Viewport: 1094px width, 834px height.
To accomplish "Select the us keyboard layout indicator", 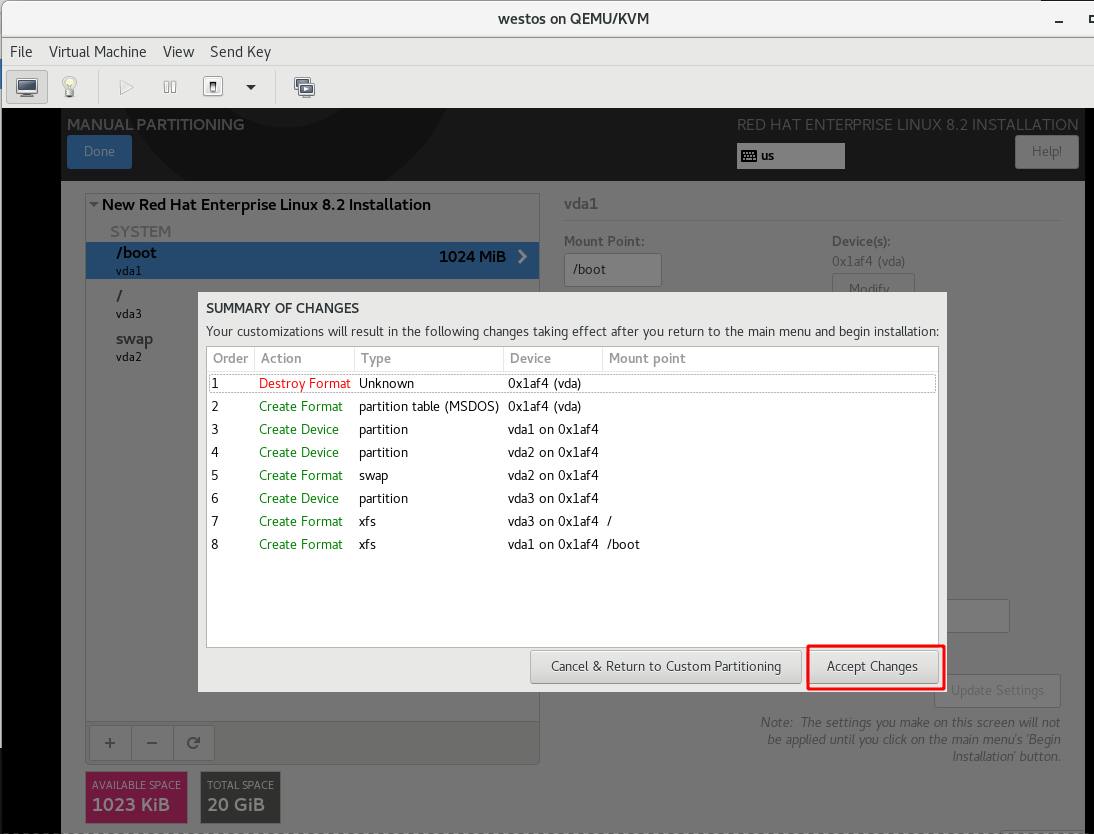I will pyautogui.click(x=790, y=156).
